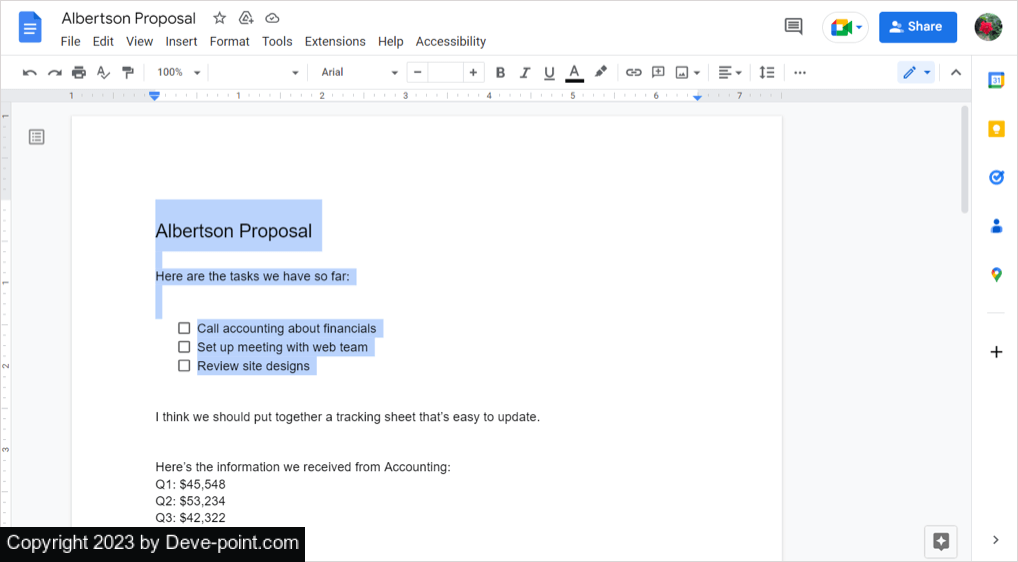This screenshot has height=562, width=1018.
Task: Open the Extensions menu
Action: pos(335,41)
